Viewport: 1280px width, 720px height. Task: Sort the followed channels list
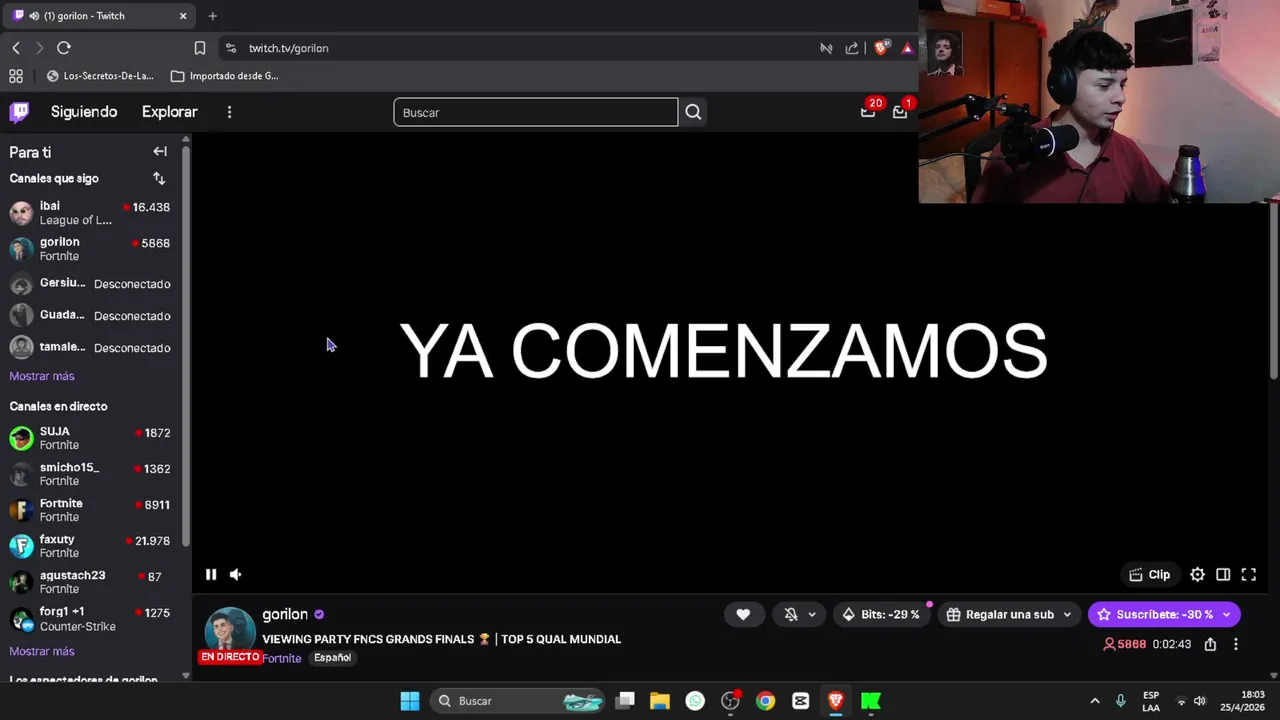[x=159, y=178]
